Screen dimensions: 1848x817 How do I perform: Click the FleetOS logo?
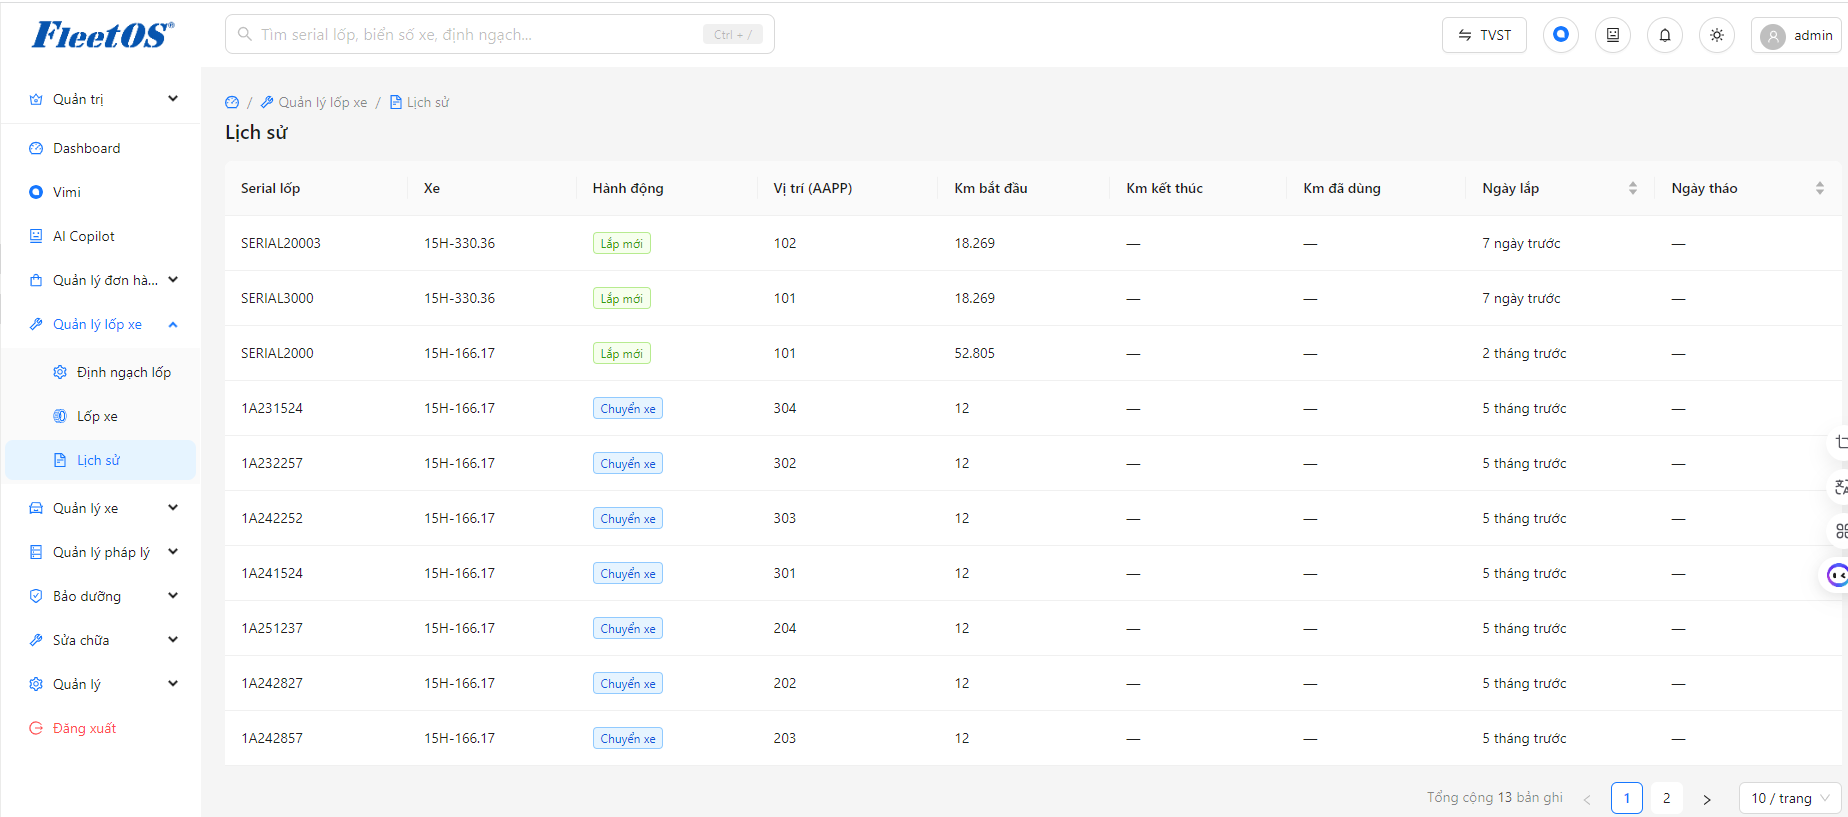(103, 35)
